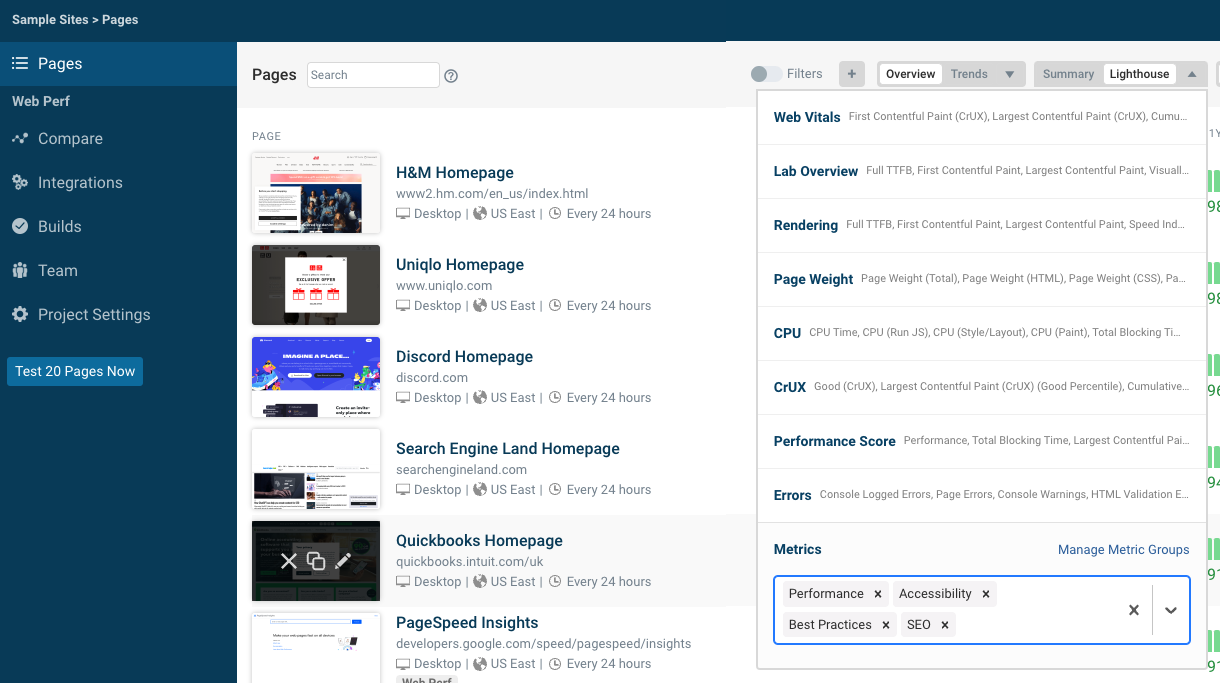The height and width of the screenshot is (683, 1222).
Task: Open the Trends dropdown arrow
Action: 1010,74
